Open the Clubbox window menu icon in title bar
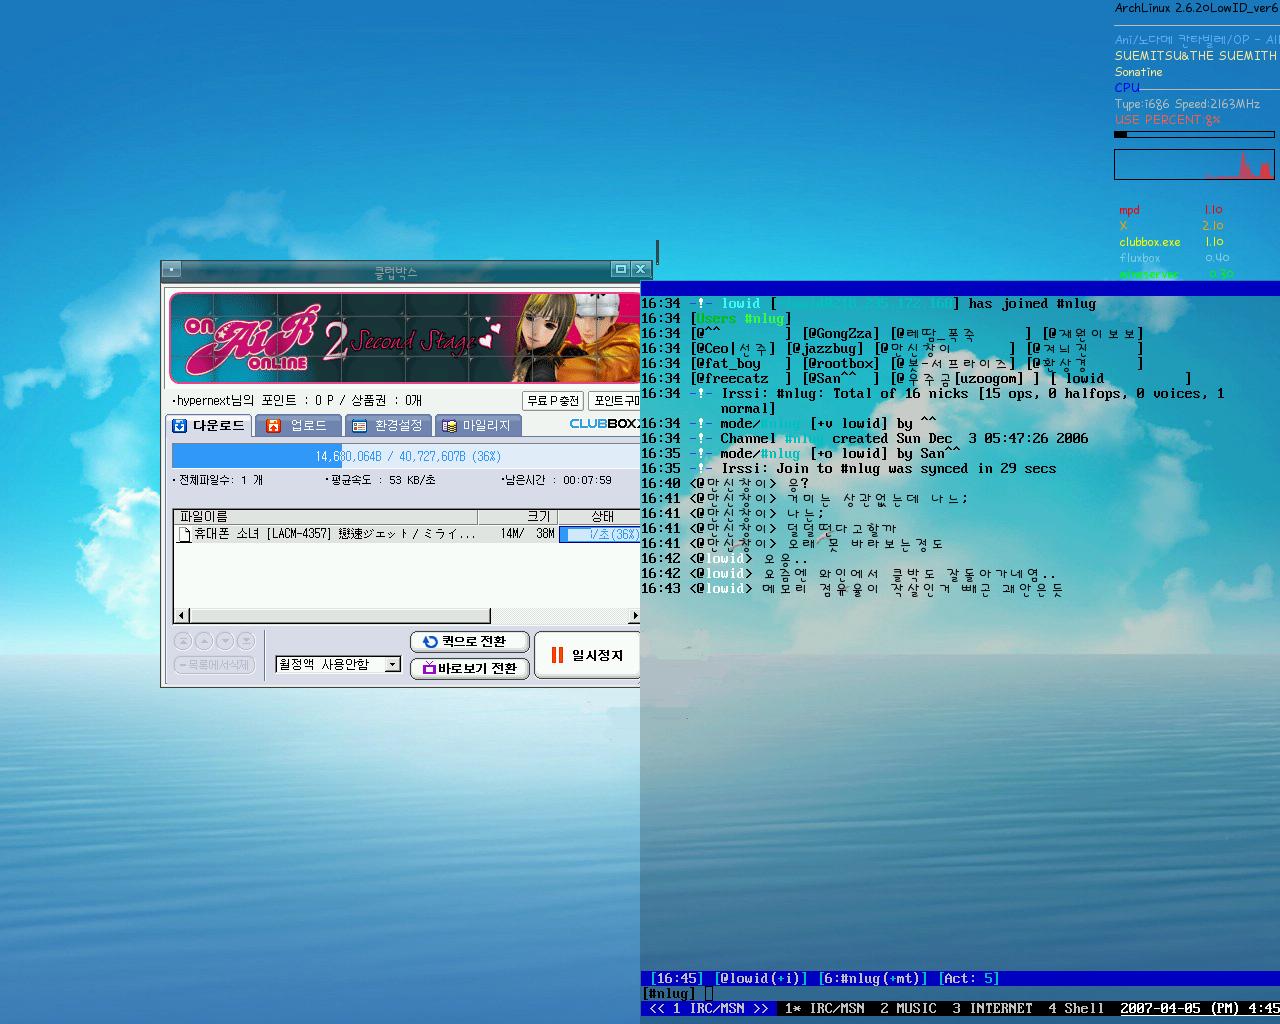This screenshot has height=1024, width=1280. [172, 269]
